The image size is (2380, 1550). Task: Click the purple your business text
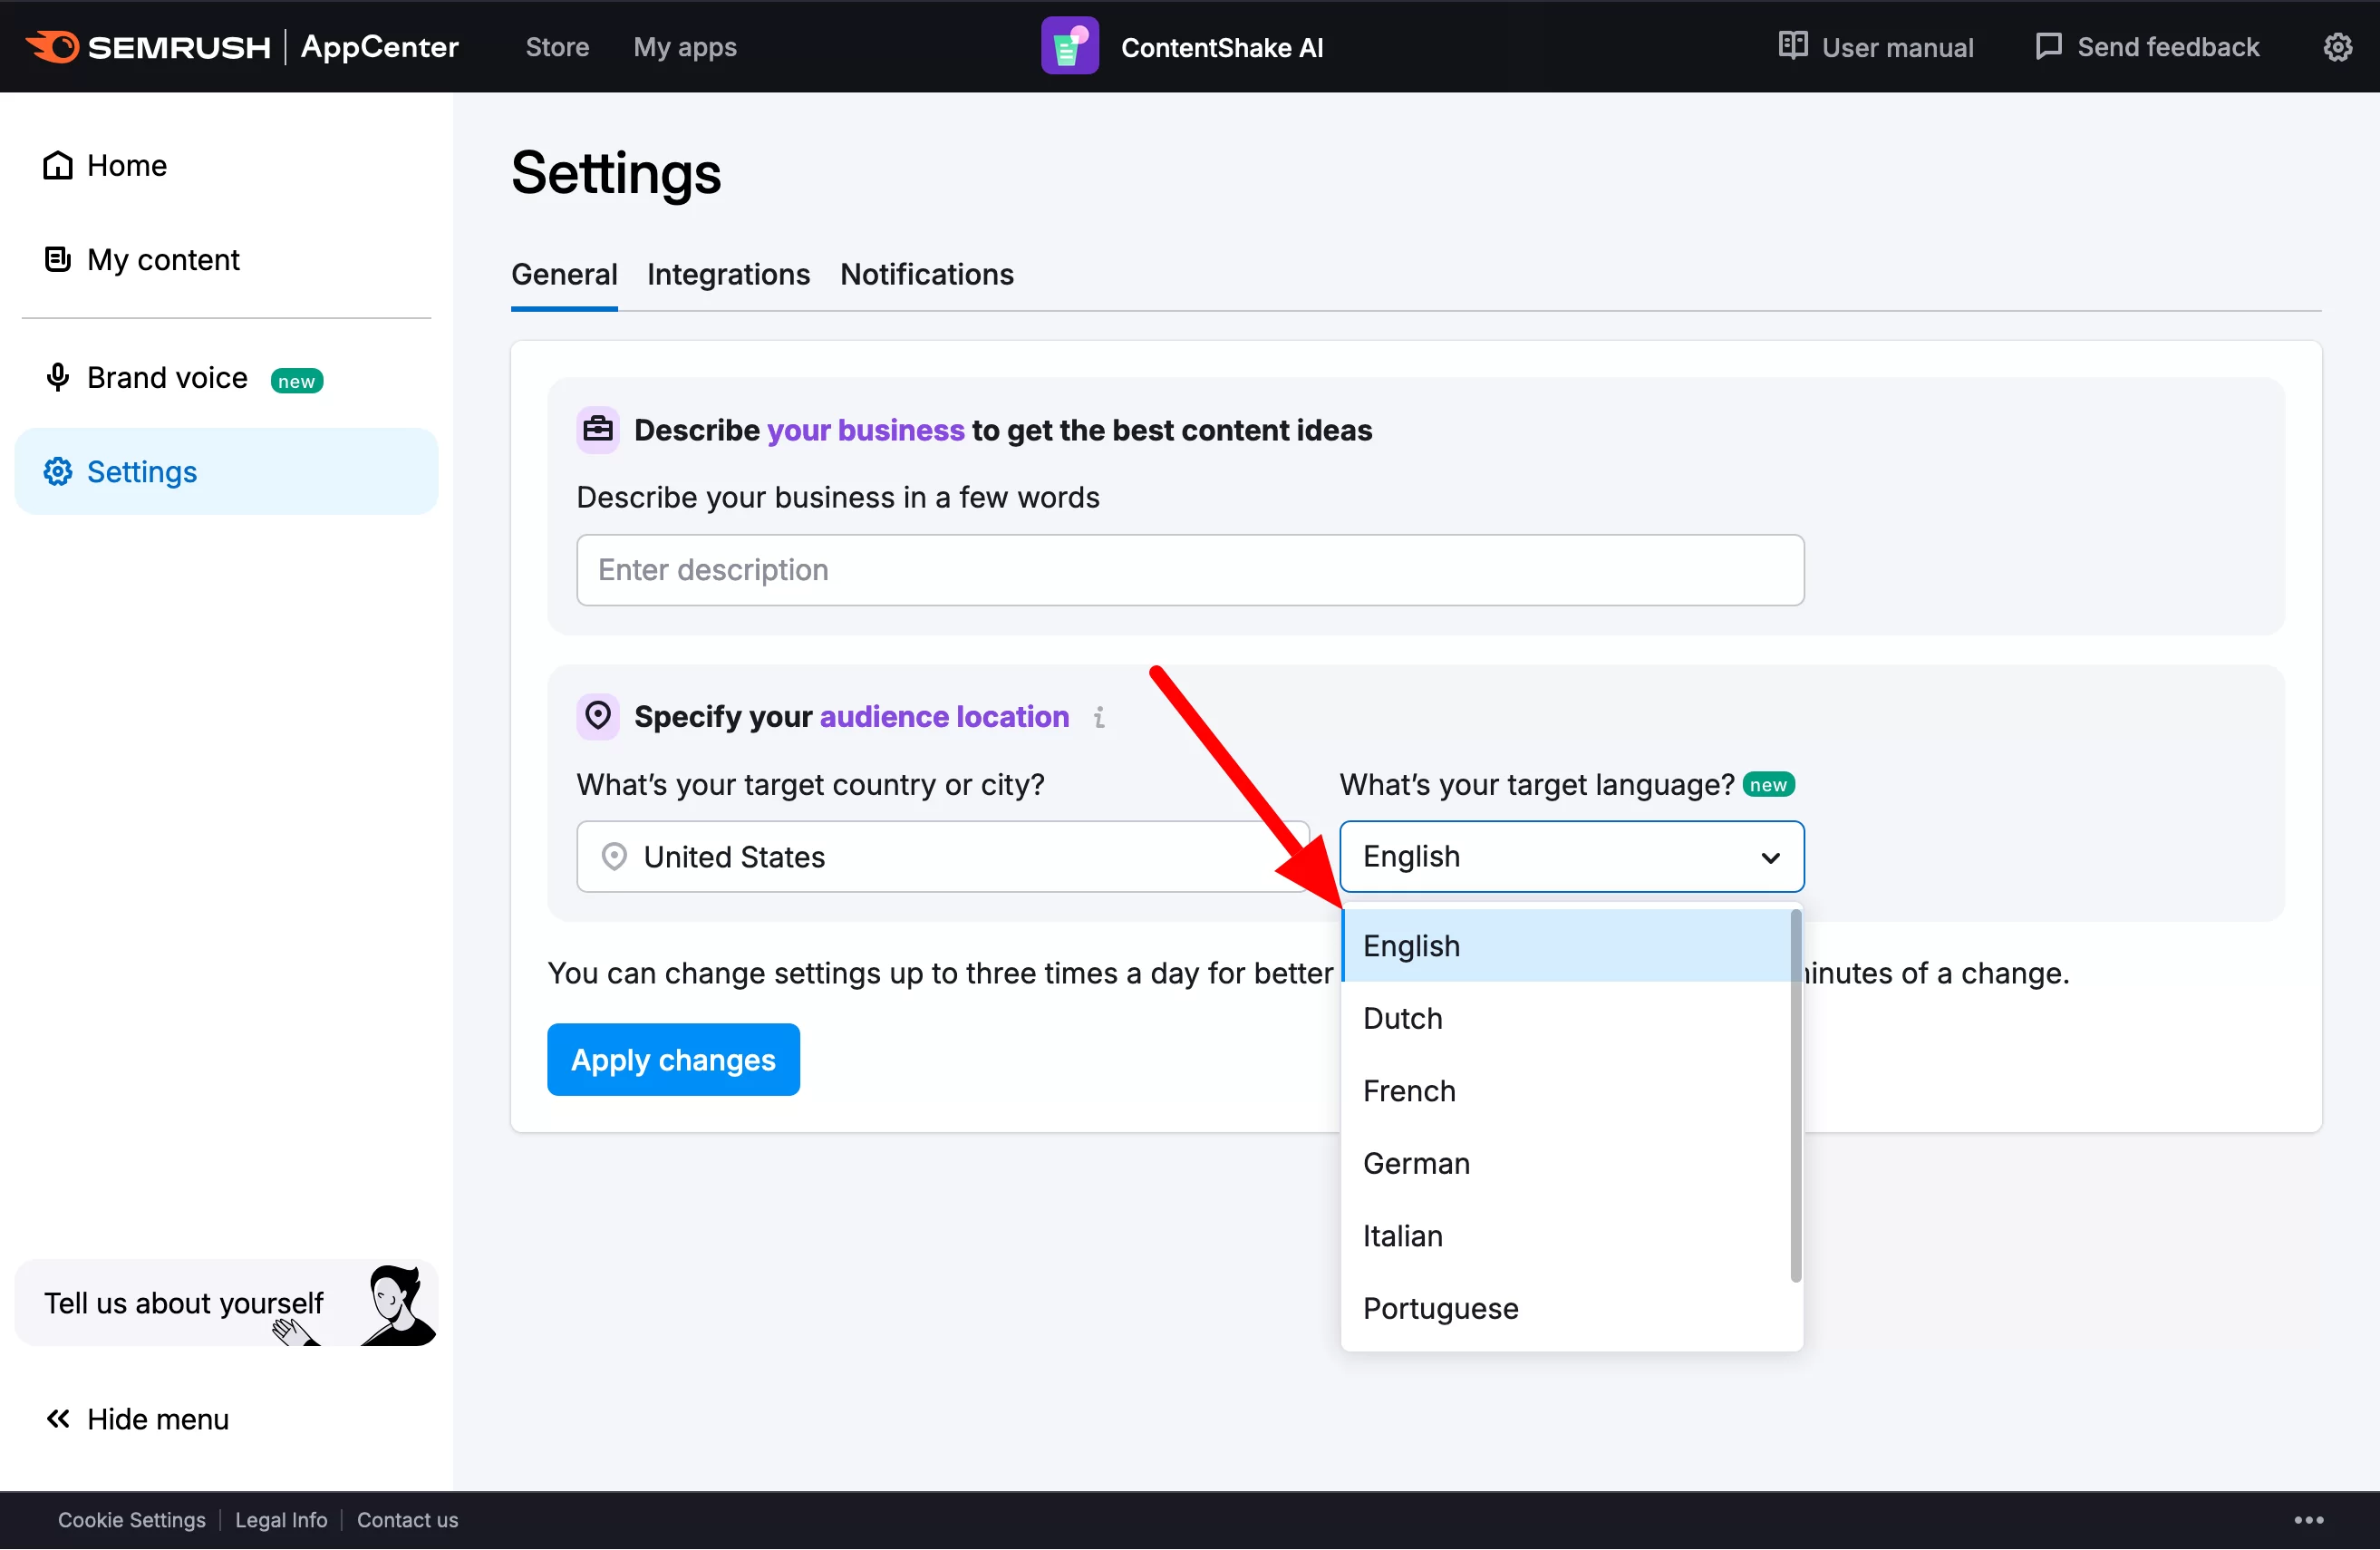865,430
